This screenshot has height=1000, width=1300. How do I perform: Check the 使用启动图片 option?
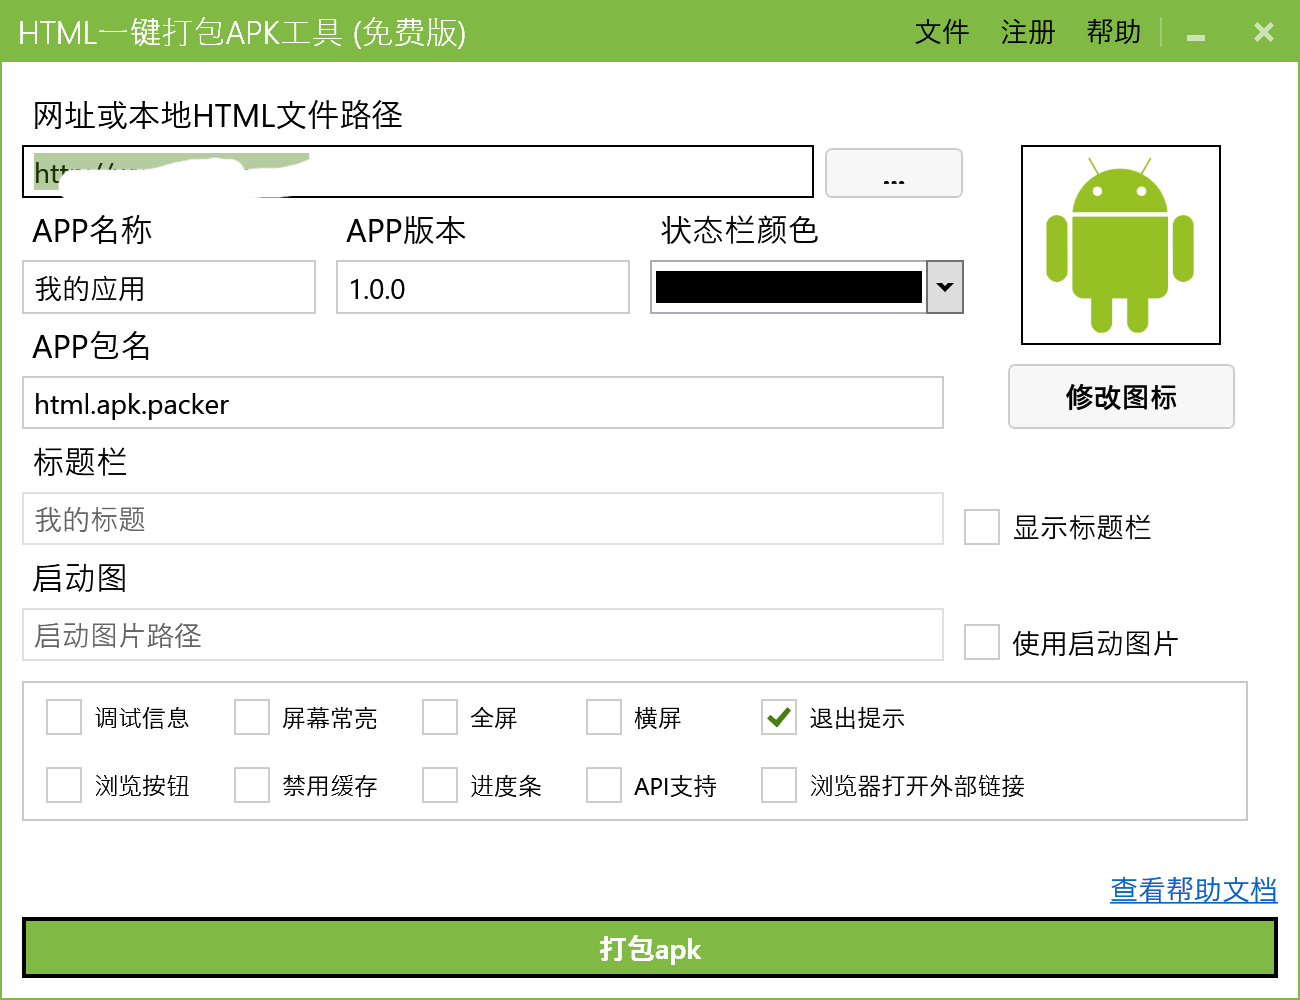981,642
